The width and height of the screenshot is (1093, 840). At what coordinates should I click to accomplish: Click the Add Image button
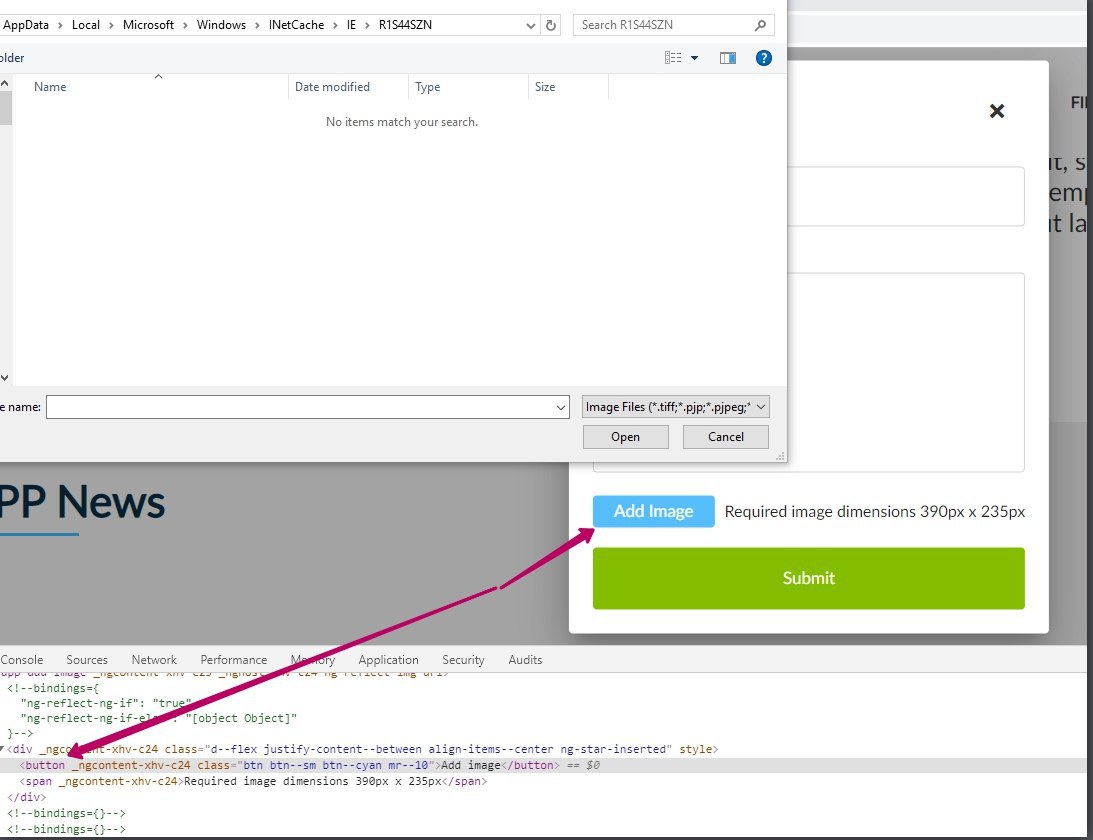coord(653,512)
